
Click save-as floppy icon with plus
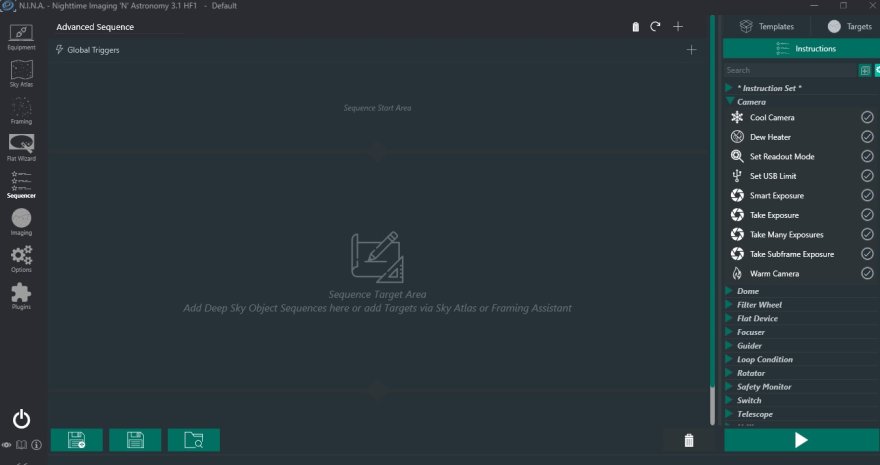77,440
